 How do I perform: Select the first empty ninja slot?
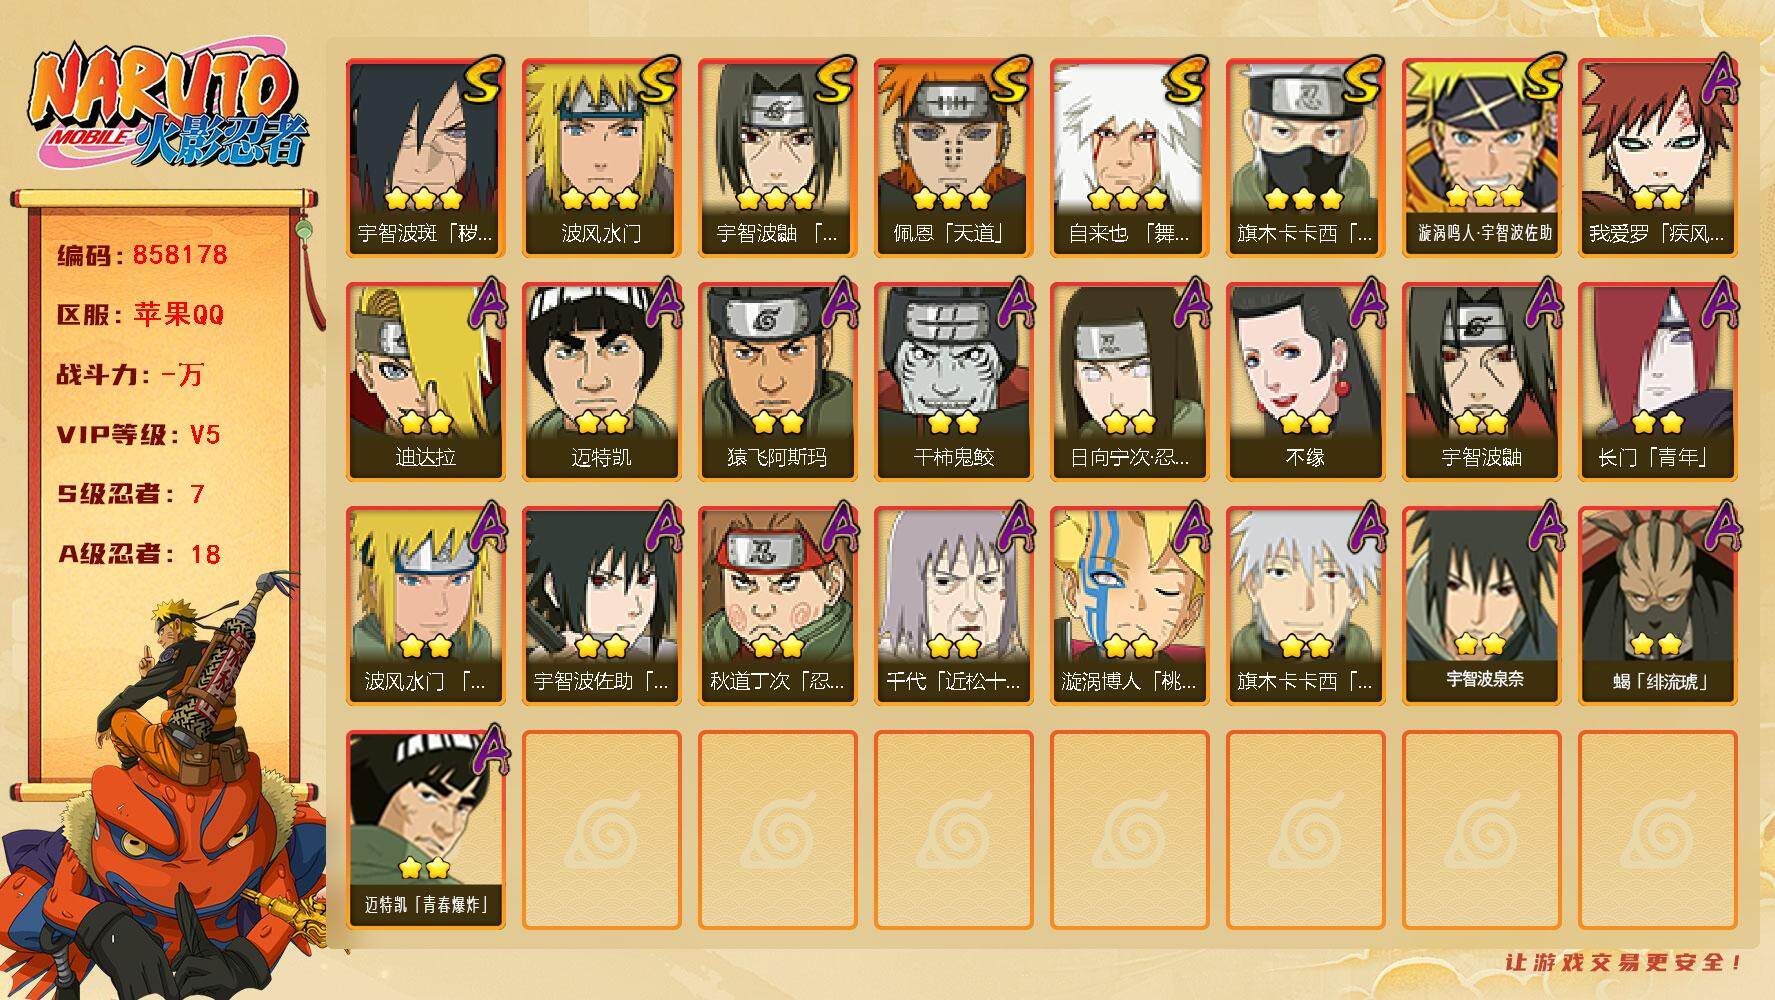(x=601, y=830)
